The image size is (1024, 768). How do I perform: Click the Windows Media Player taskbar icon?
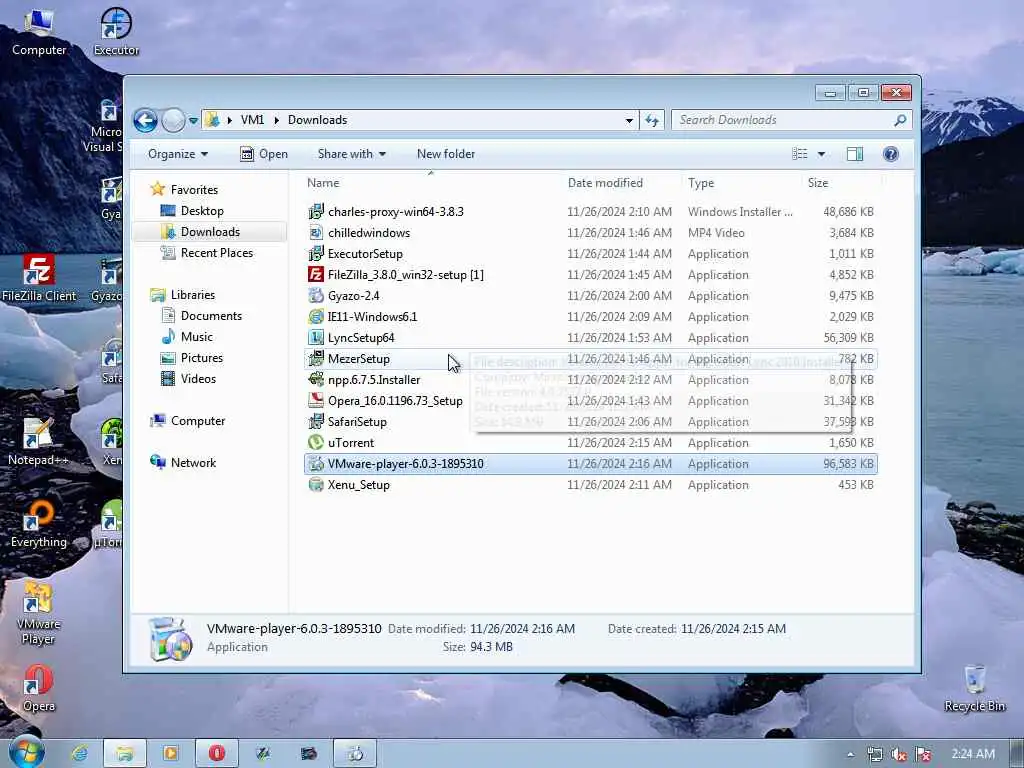coord(170,754)
